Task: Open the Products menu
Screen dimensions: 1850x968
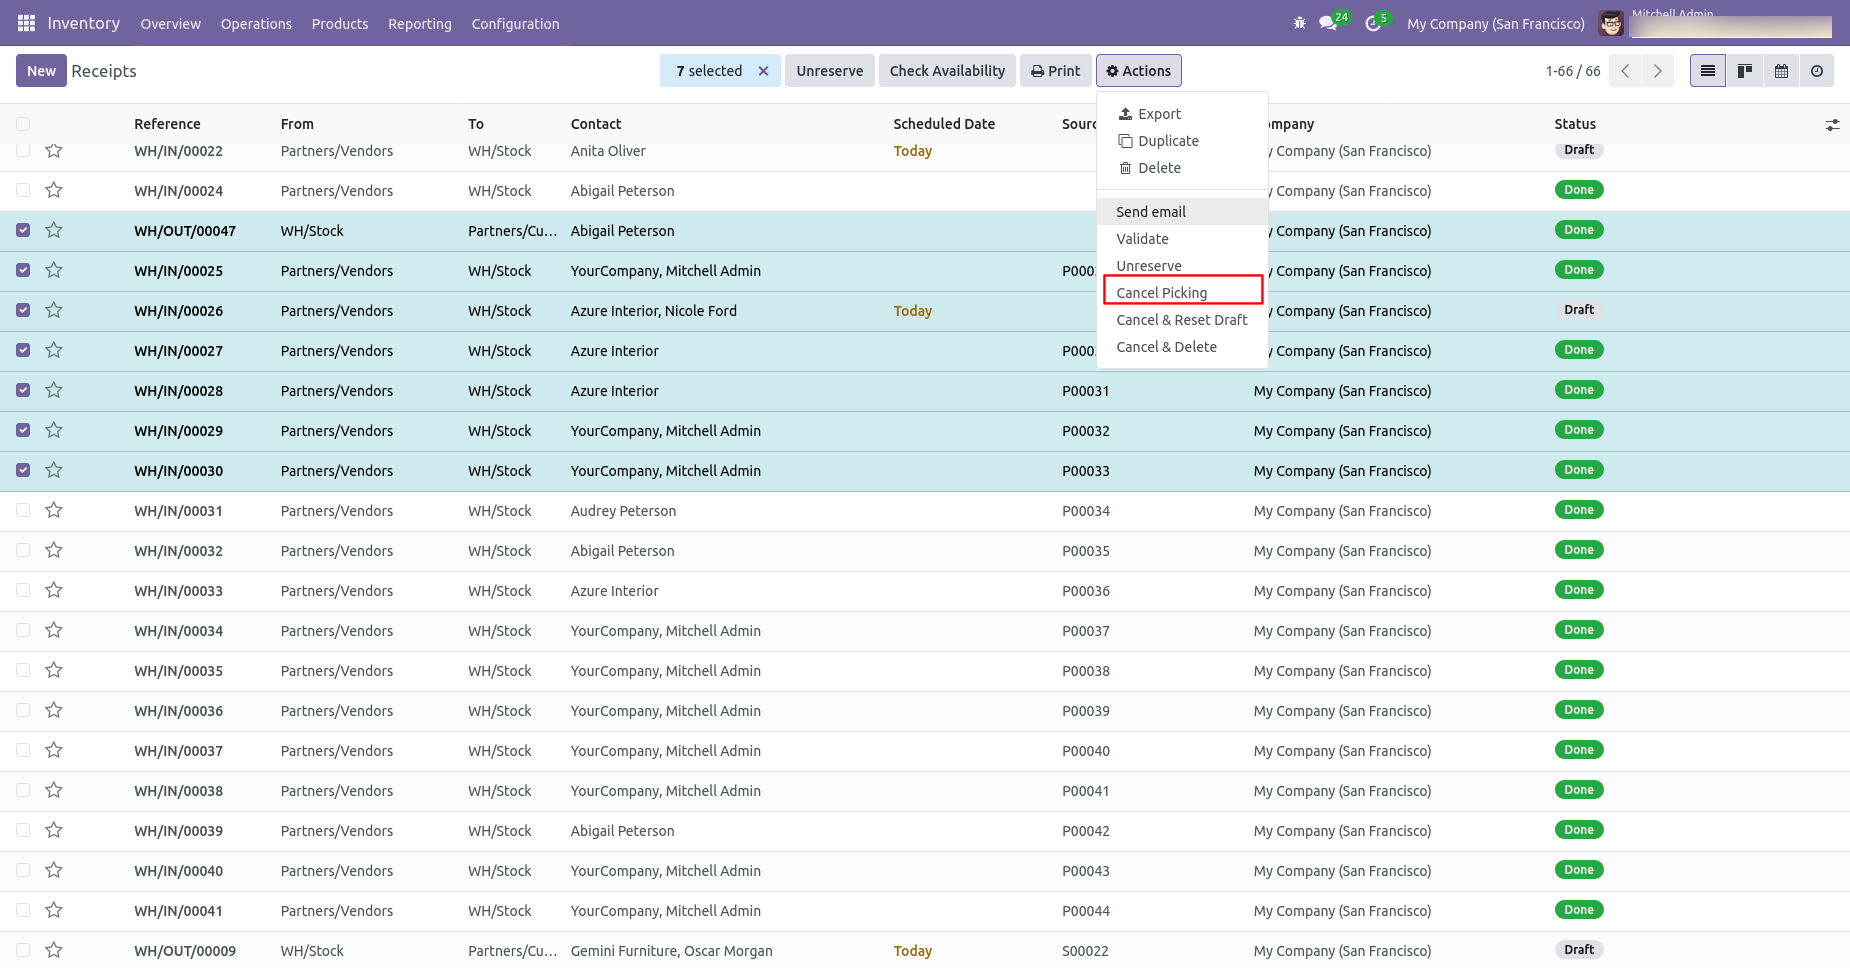Action: point(340,24)
